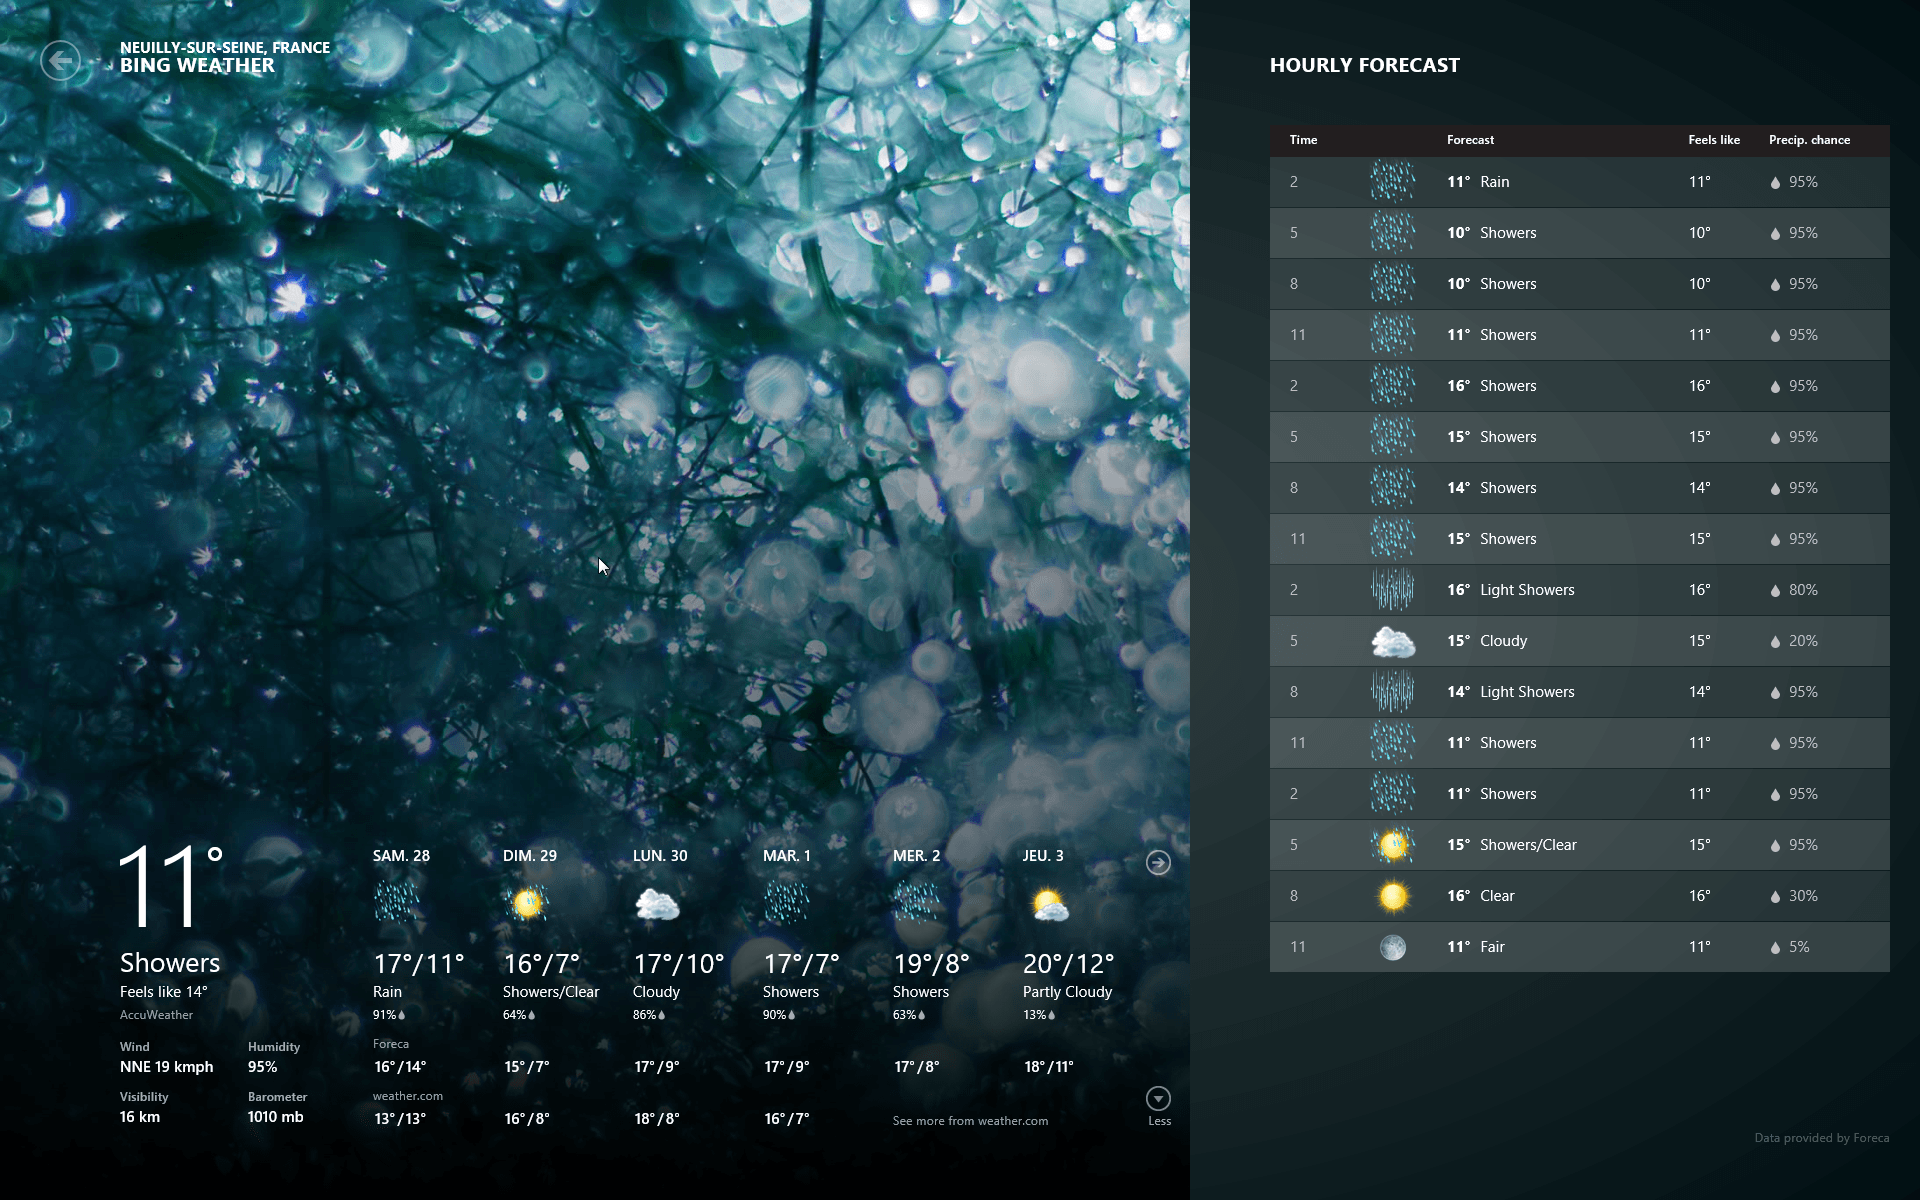
Task: Click the AccuWeather source label
Action: click(156, 1015)
